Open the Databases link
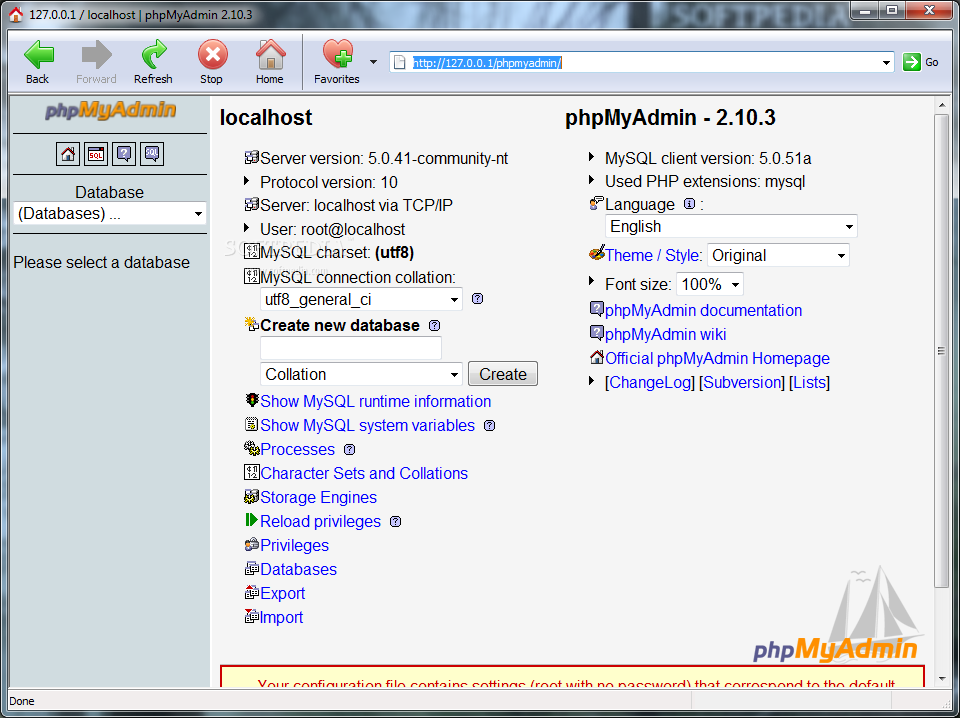 click(299, 569)
